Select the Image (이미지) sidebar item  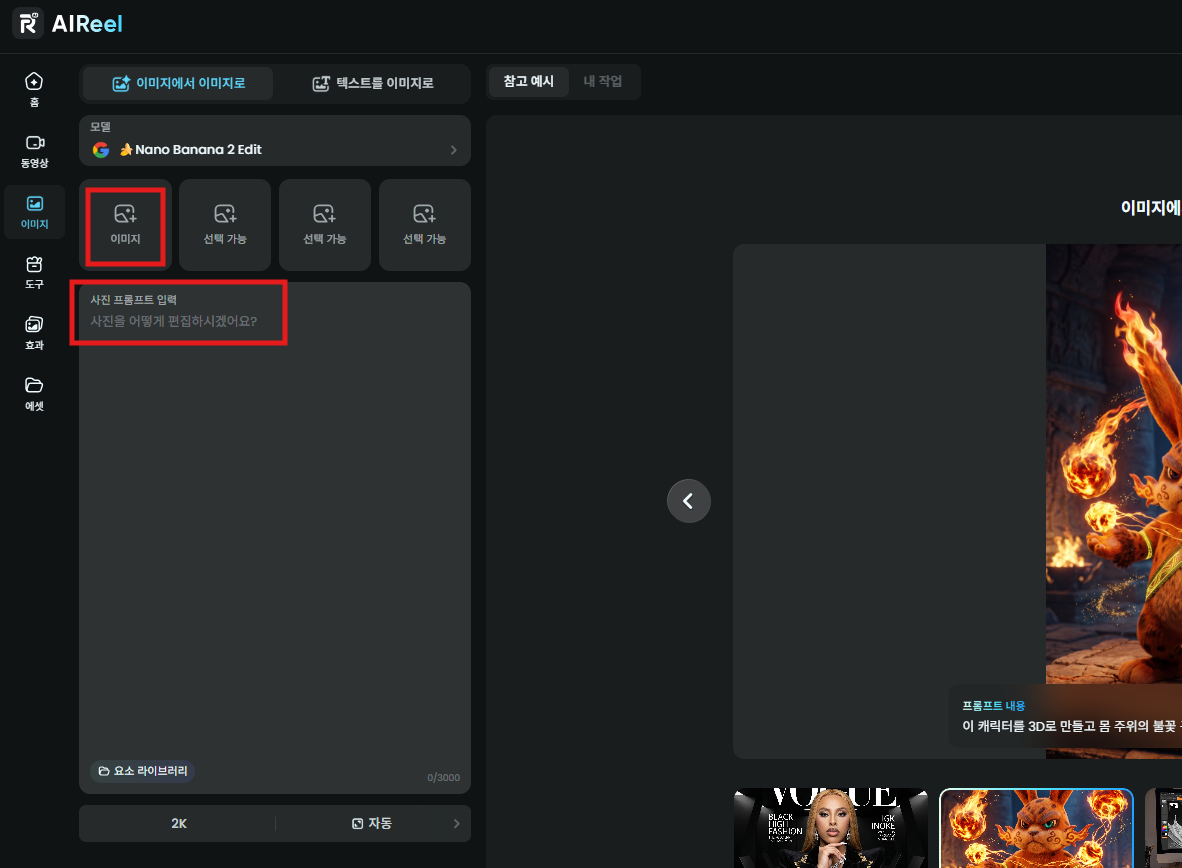(x=34, y=212)
